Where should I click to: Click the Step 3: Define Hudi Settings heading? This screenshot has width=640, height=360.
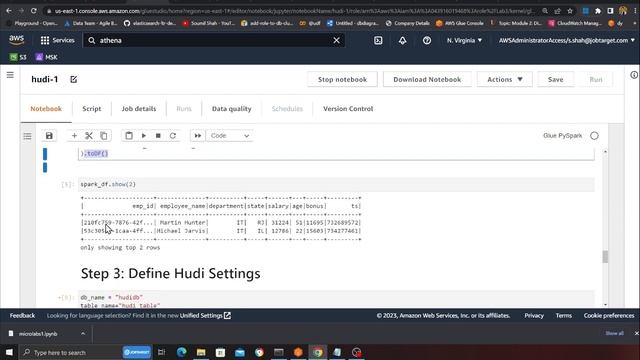[171, 273]
